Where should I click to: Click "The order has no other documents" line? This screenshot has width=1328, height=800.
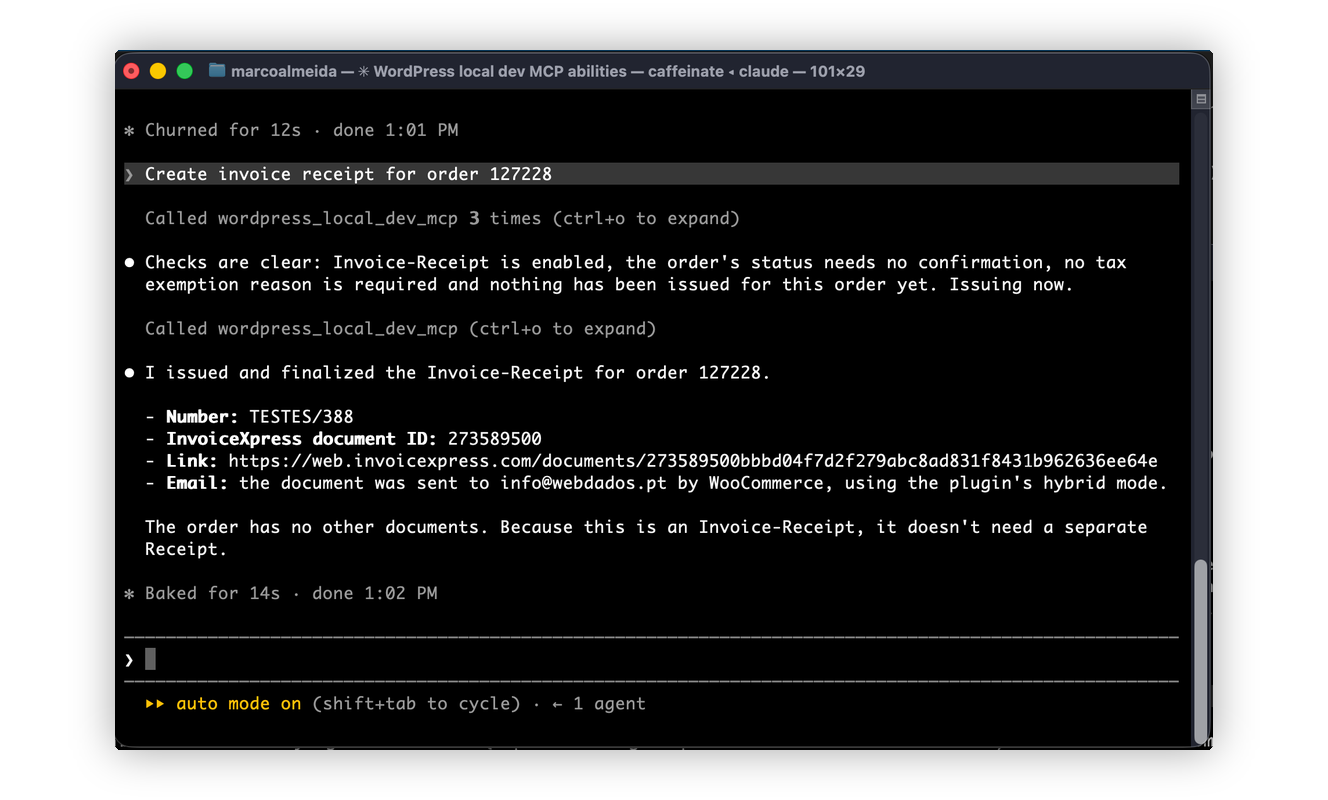tap(645, 527)
